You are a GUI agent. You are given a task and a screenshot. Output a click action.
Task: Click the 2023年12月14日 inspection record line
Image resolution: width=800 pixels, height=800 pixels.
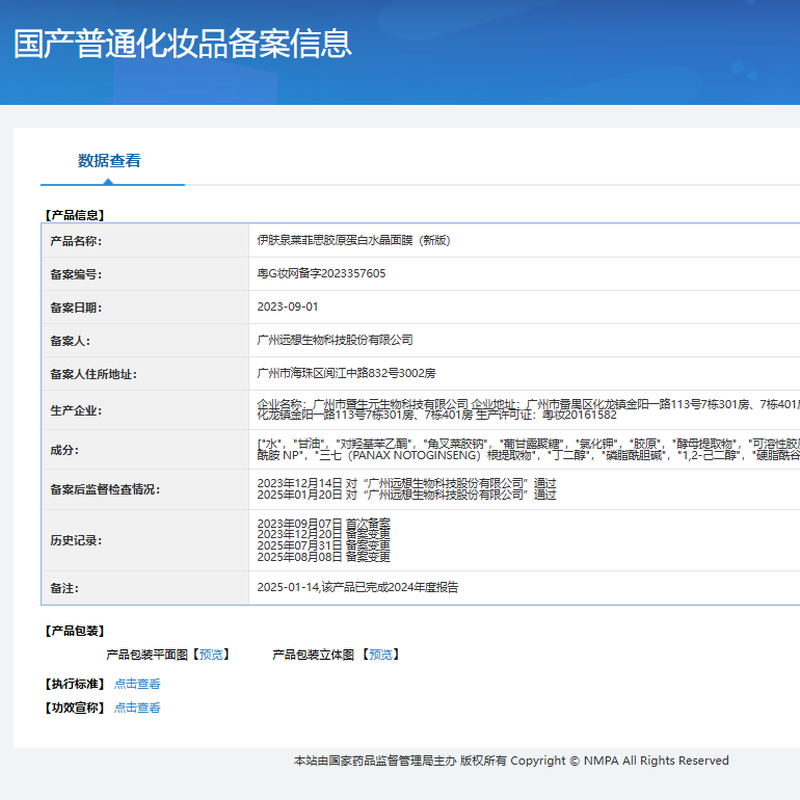click(406, 483)
